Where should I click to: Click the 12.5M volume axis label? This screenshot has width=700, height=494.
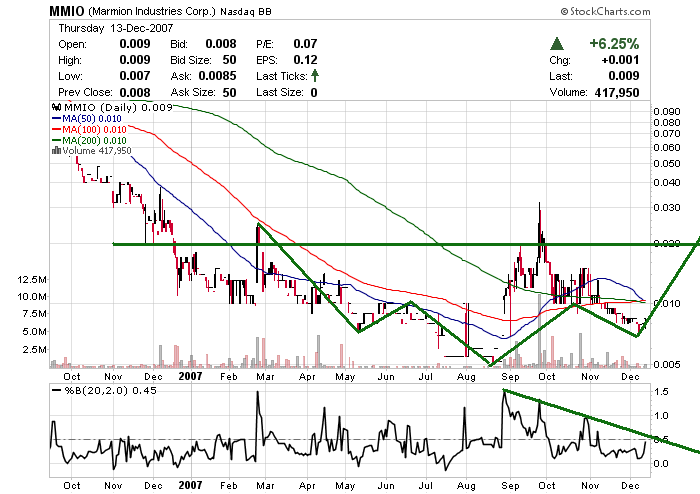[x=32, y=280]
